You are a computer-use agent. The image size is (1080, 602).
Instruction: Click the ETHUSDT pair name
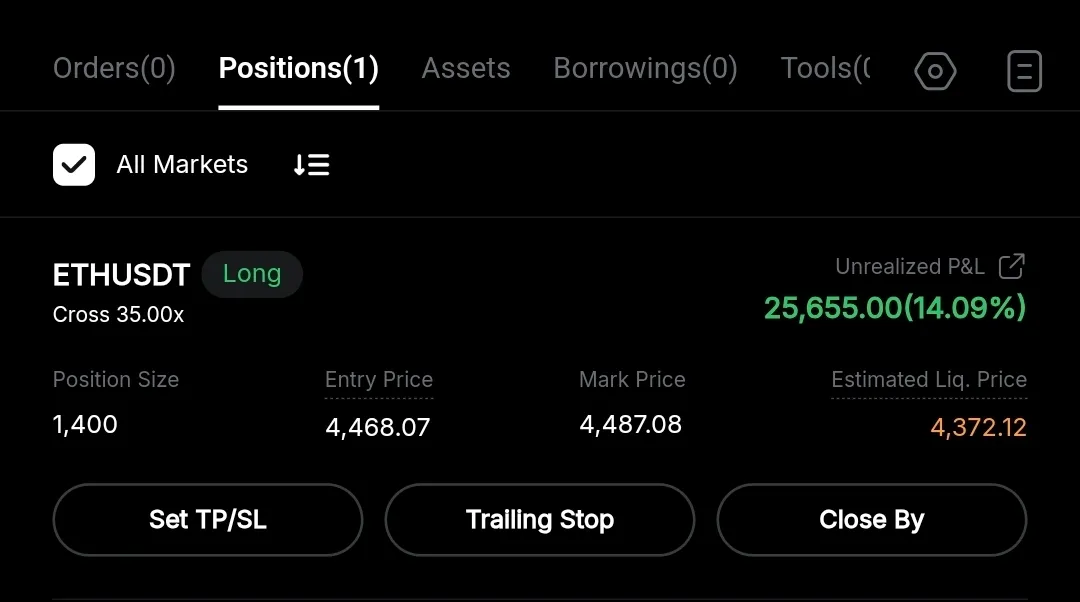[x=121, y=275]
